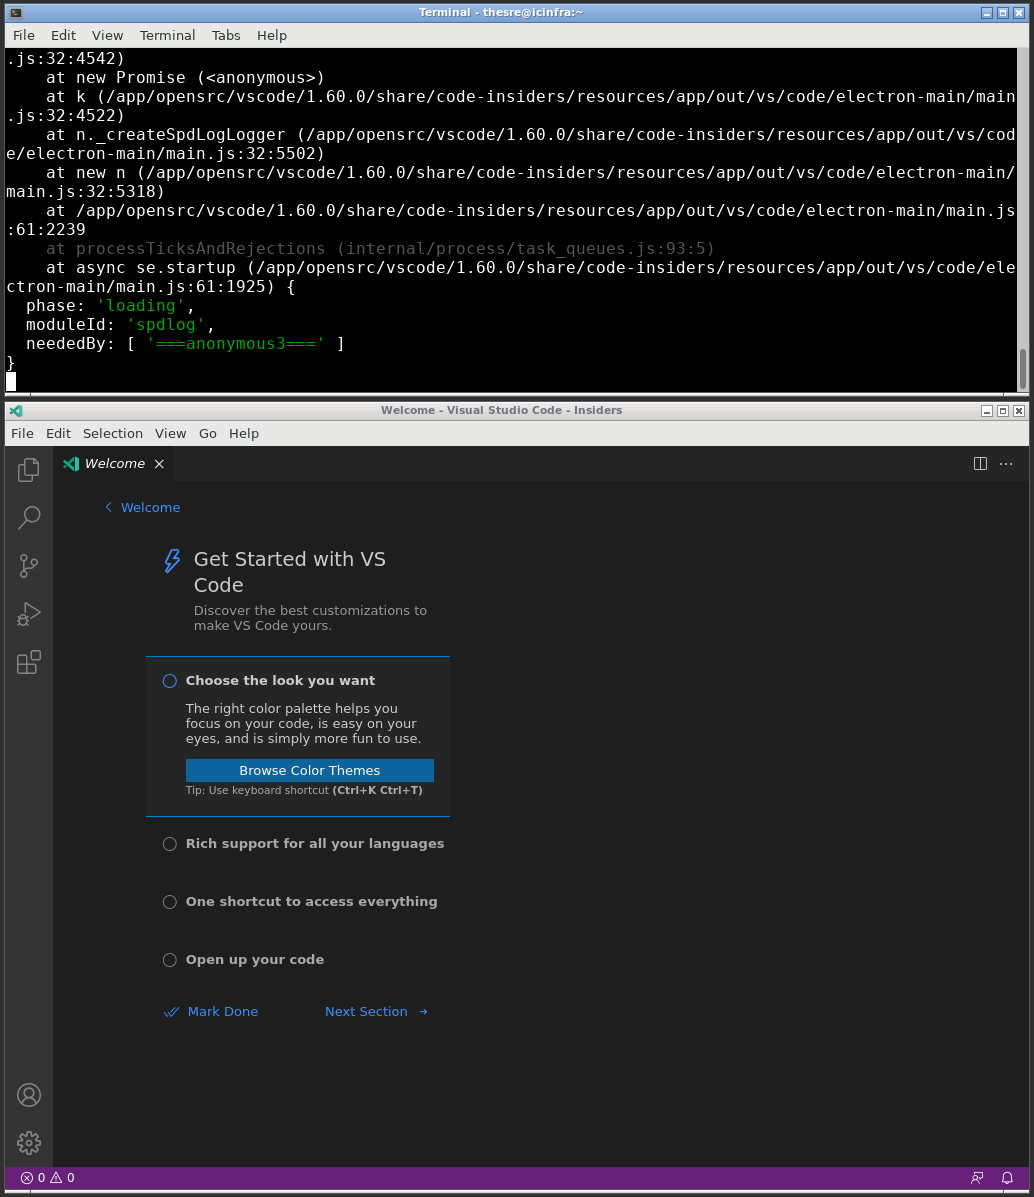Click the feedback icon in status bar

(977, 1178)
